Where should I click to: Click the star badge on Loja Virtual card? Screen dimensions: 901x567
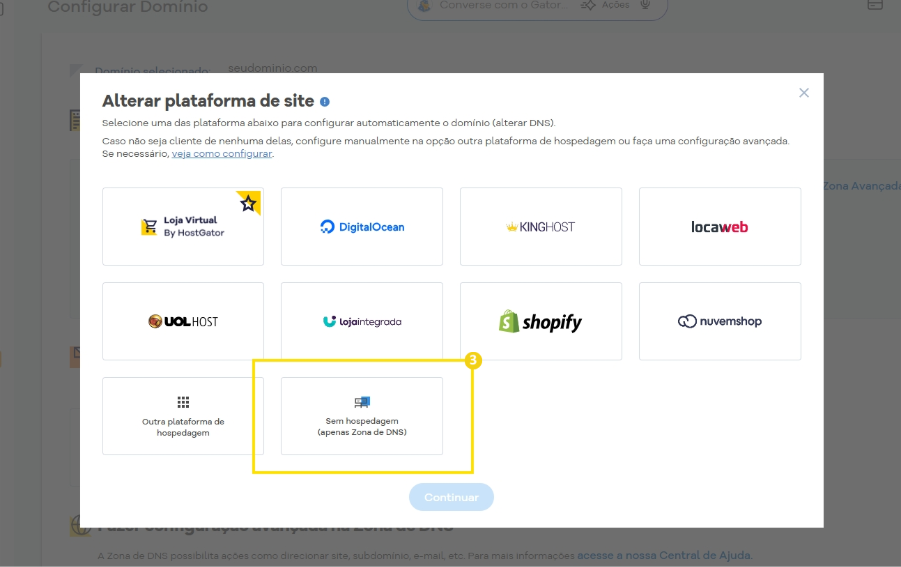[x=249, y=203]
